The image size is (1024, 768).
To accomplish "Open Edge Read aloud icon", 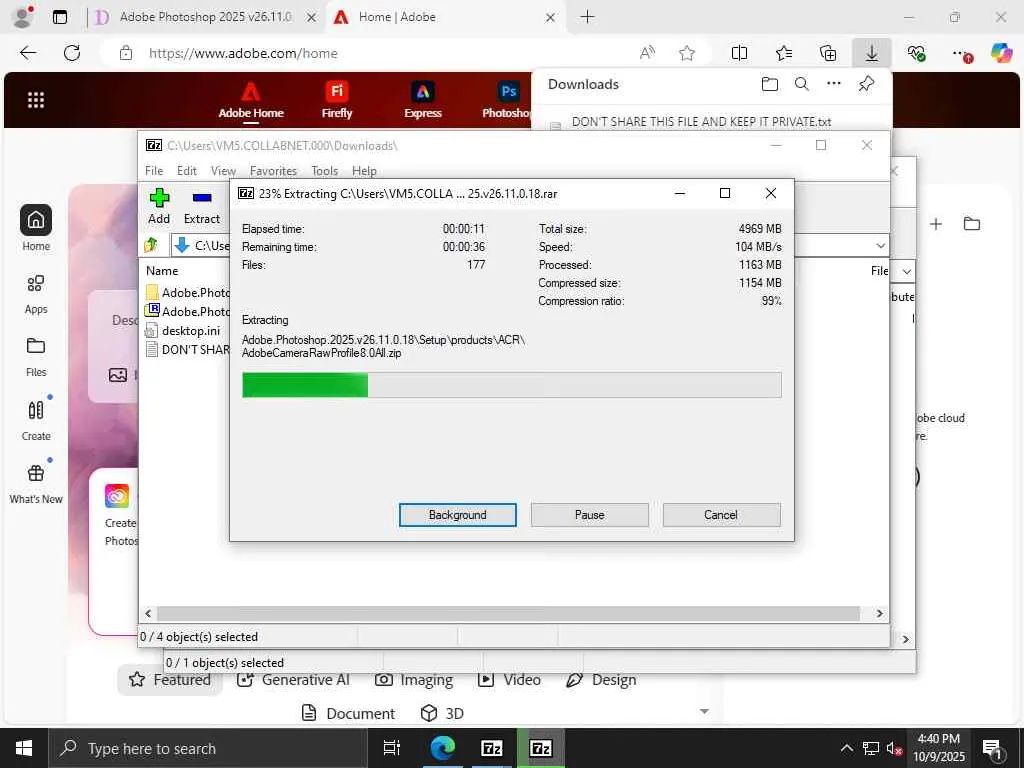I will (647, 53).
